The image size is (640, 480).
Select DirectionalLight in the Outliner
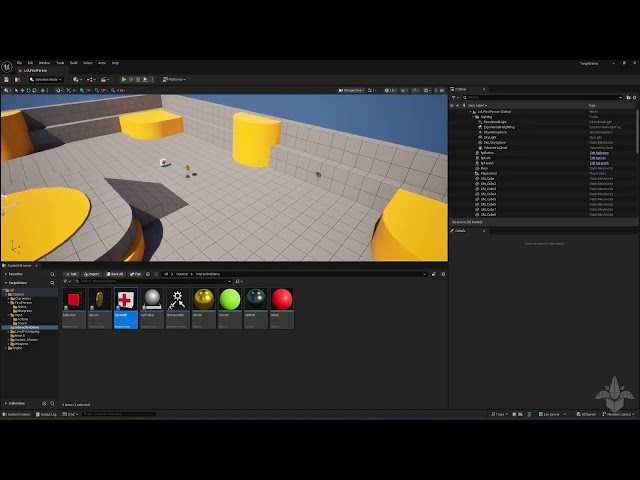click(495, 122)
